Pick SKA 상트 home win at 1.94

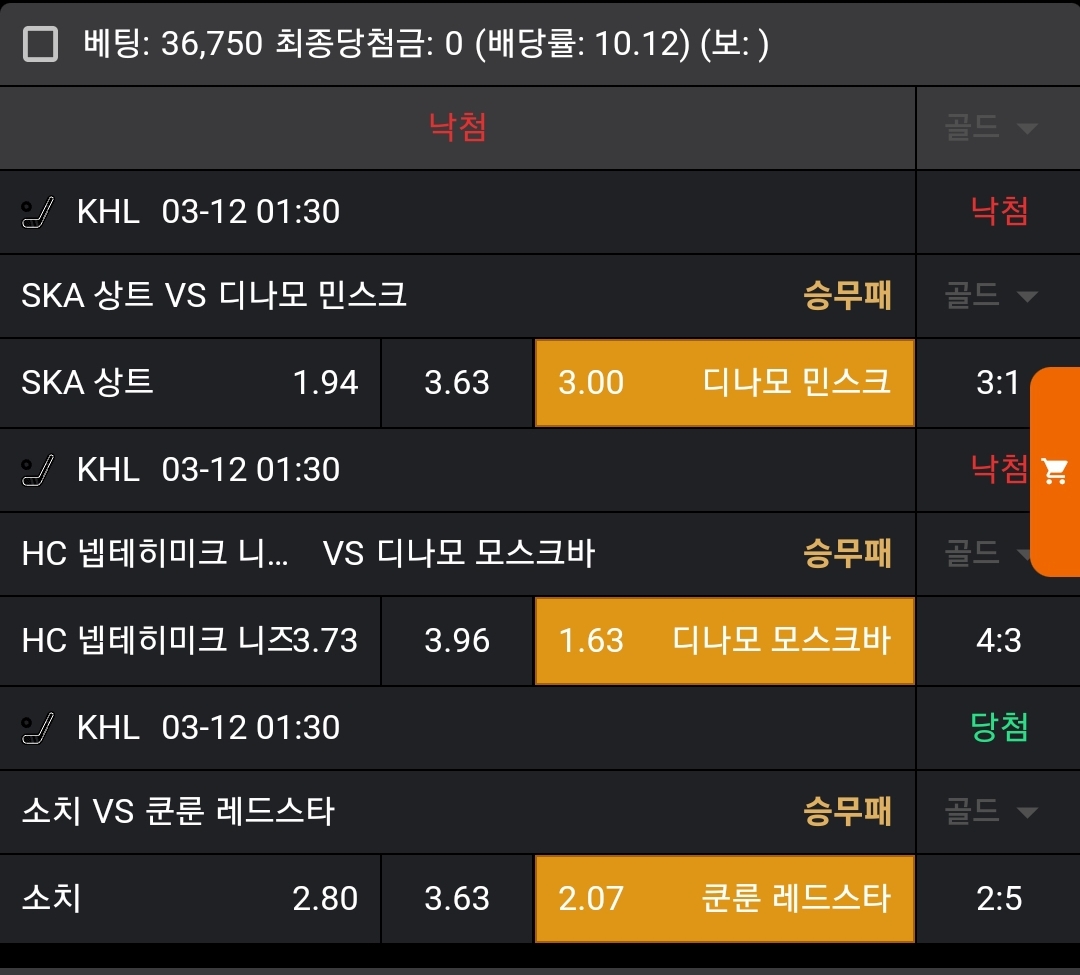coord(190,383)
